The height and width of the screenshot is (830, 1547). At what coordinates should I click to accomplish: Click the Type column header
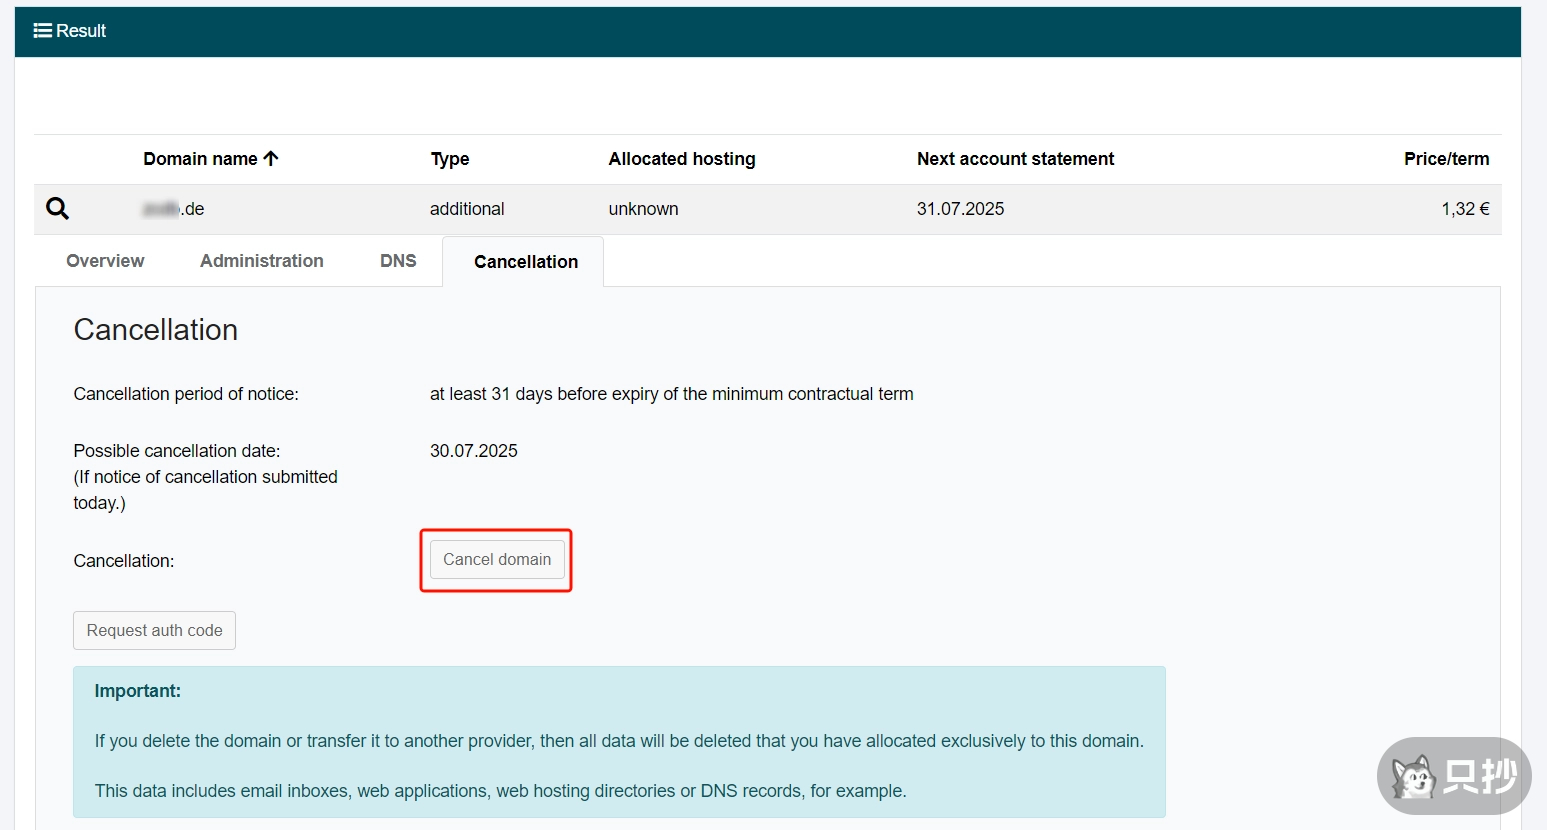(450, 159)
